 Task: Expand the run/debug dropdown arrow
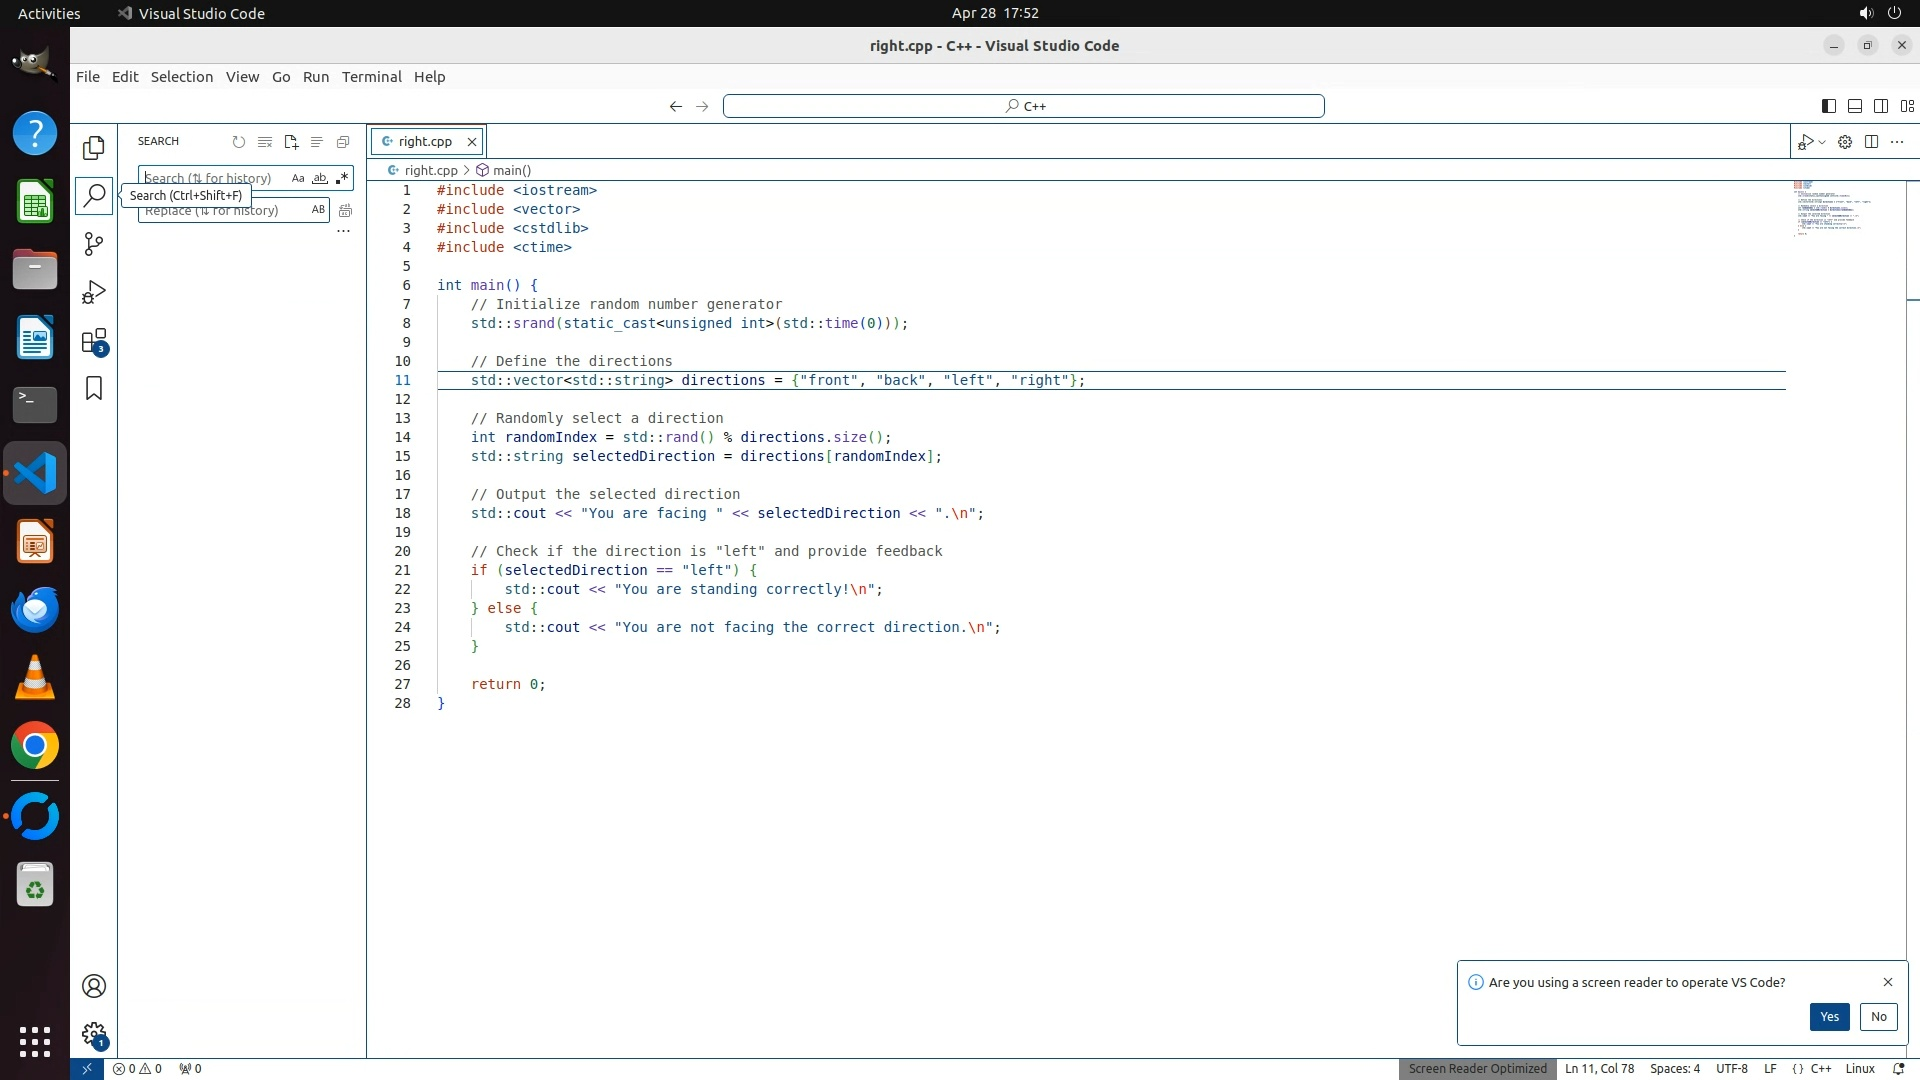click(1822, 142)
